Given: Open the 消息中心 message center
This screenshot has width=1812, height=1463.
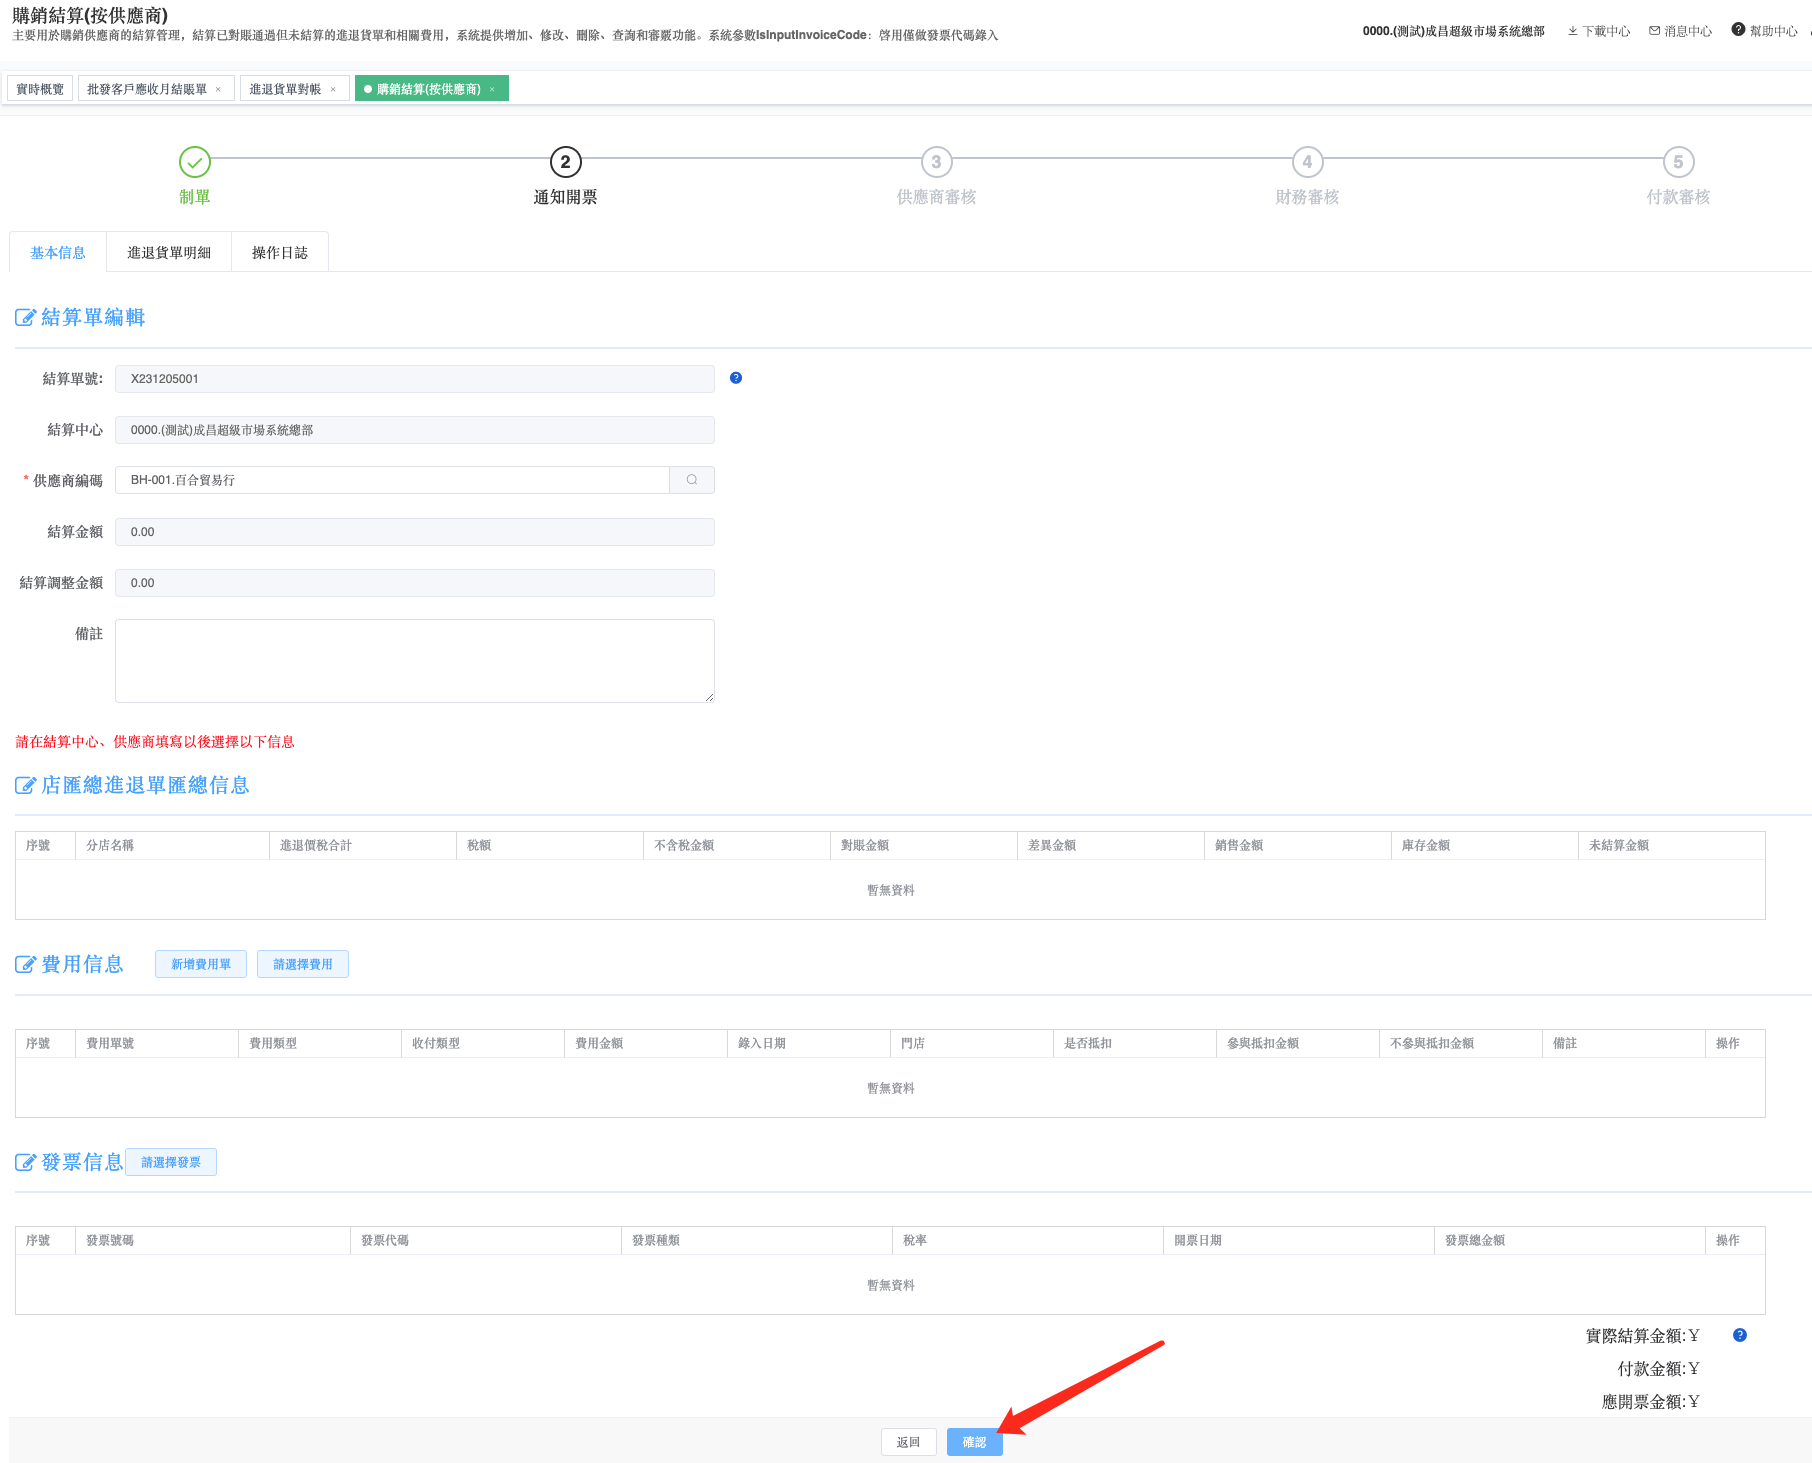Looking at the screenshot, I should click(x=1681, y=31).
